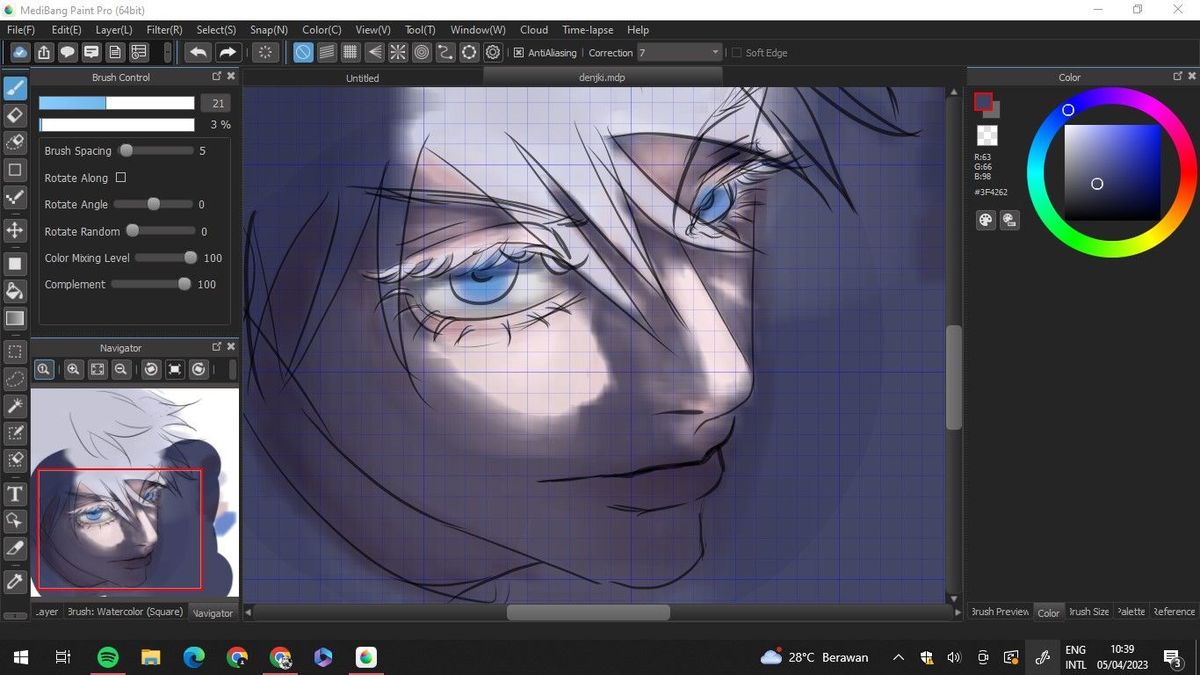This screenshot has height=675, width=1200.
Task: Select the Text tool
Action: coord(15,494)
